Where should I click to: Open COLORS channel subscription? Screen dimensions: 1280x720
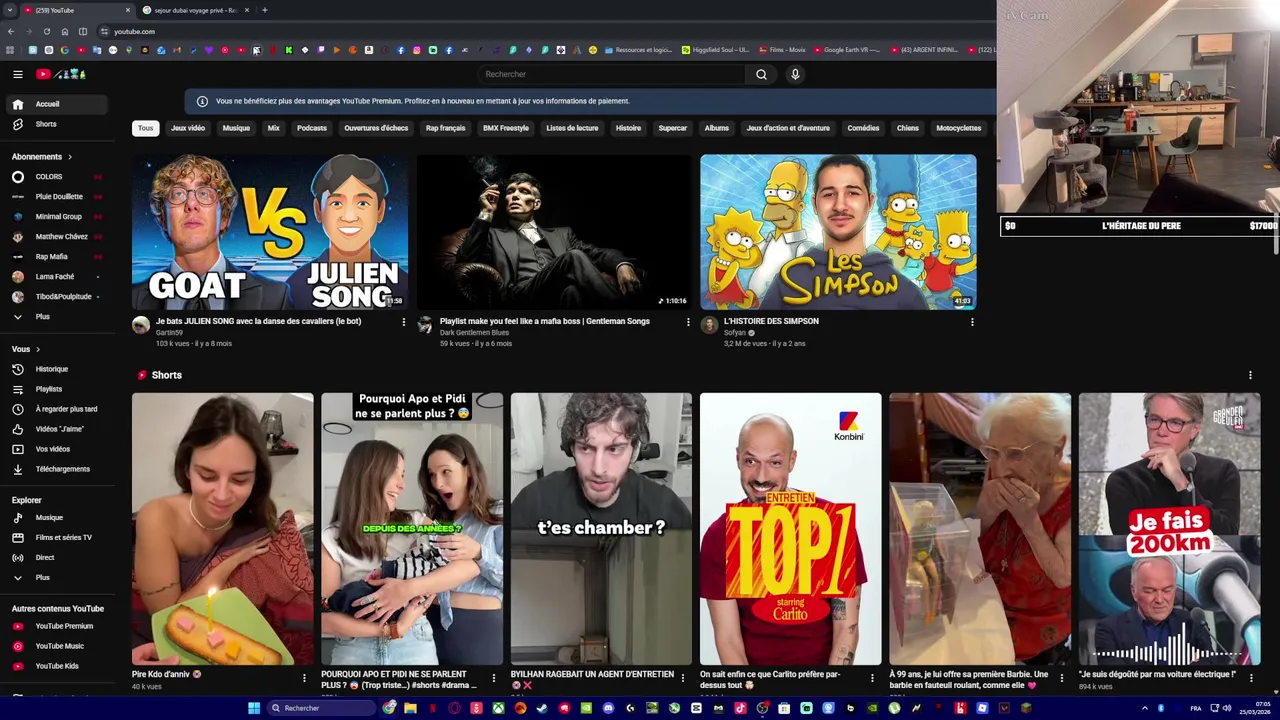(57, 177)
